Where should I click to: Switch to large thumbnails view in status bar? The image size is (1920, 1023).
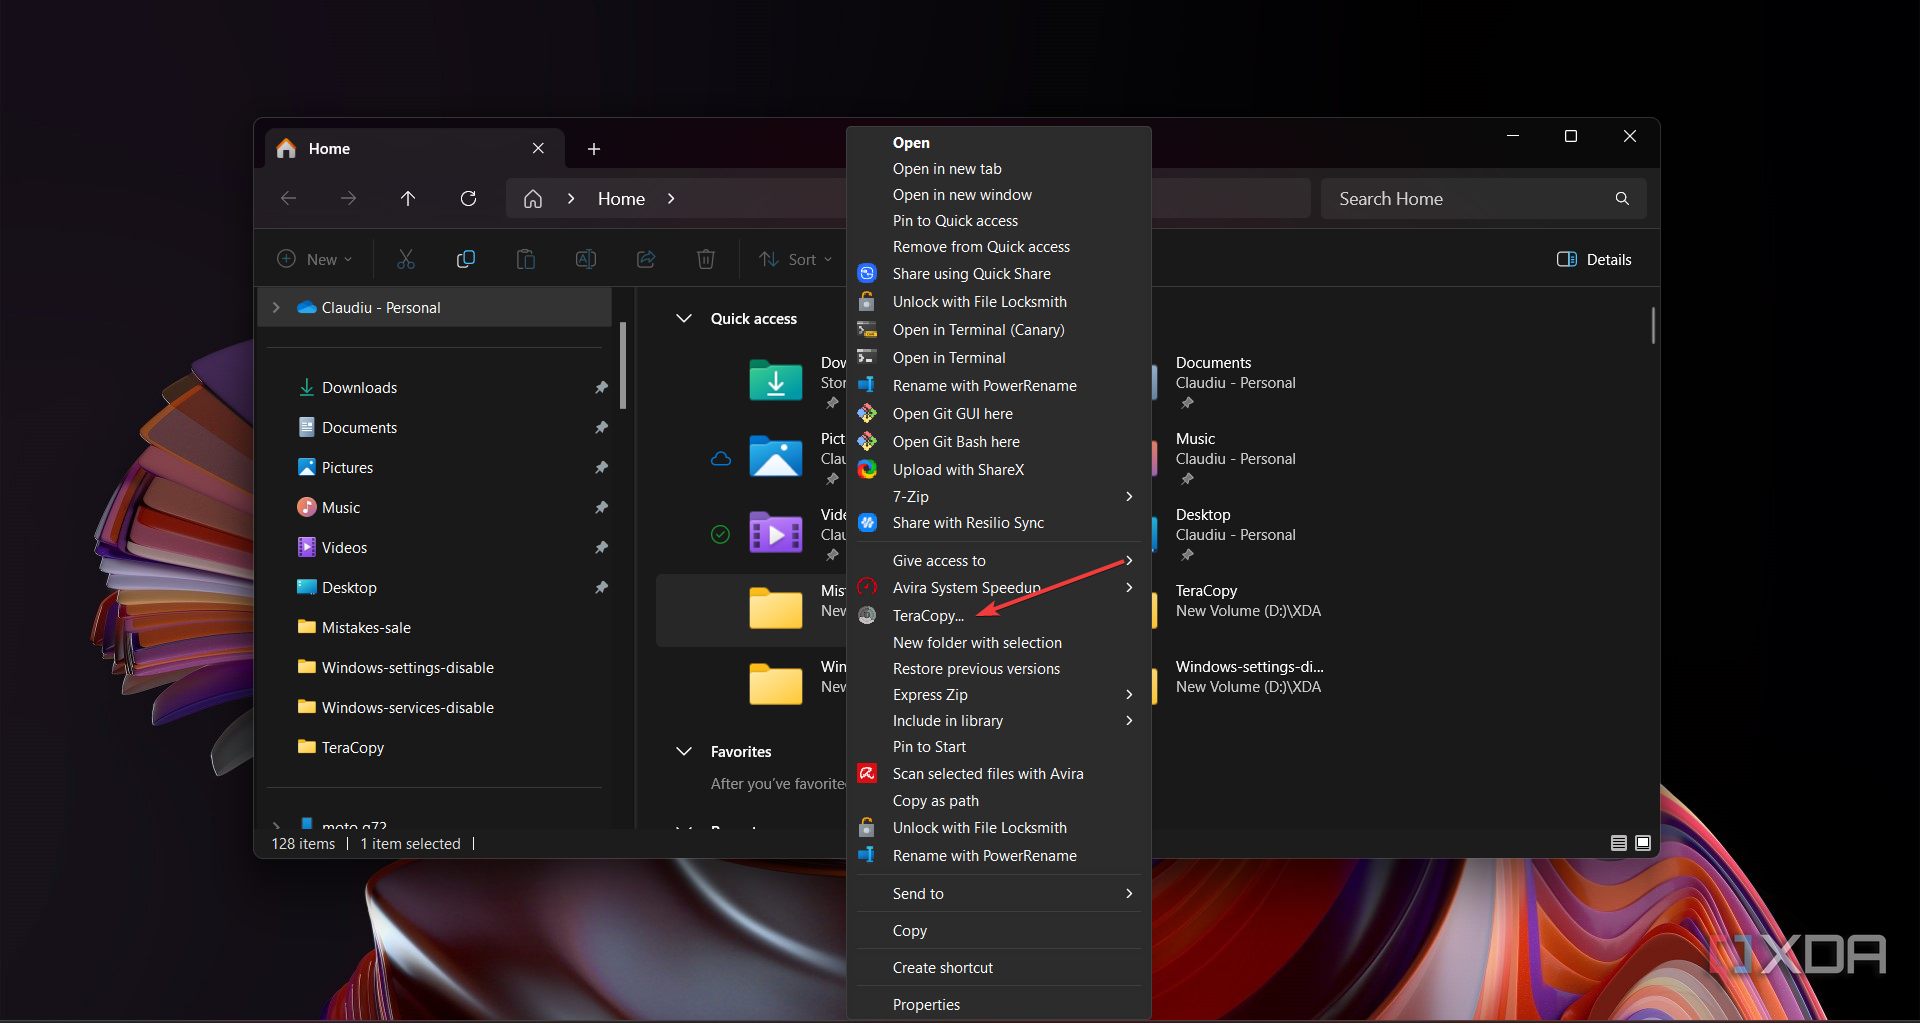tap(1643, 843)
